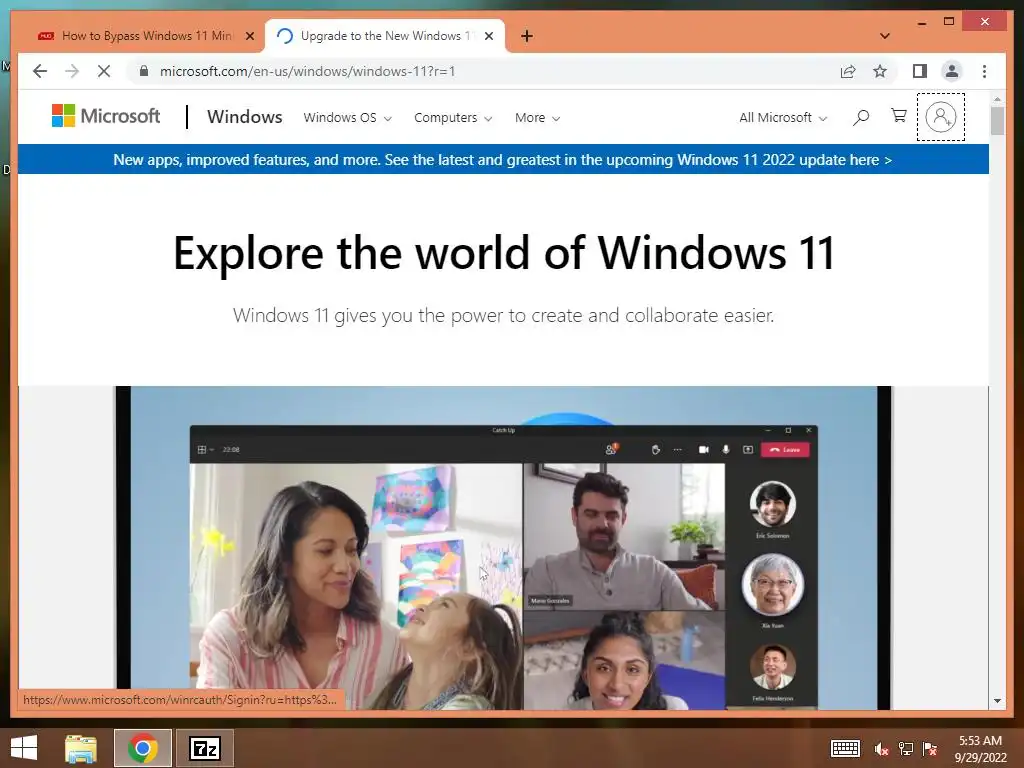This screenshot has height=768, width=1024.
Task: Bookmark this page with the star icon
Action: [x=880, y=71]
